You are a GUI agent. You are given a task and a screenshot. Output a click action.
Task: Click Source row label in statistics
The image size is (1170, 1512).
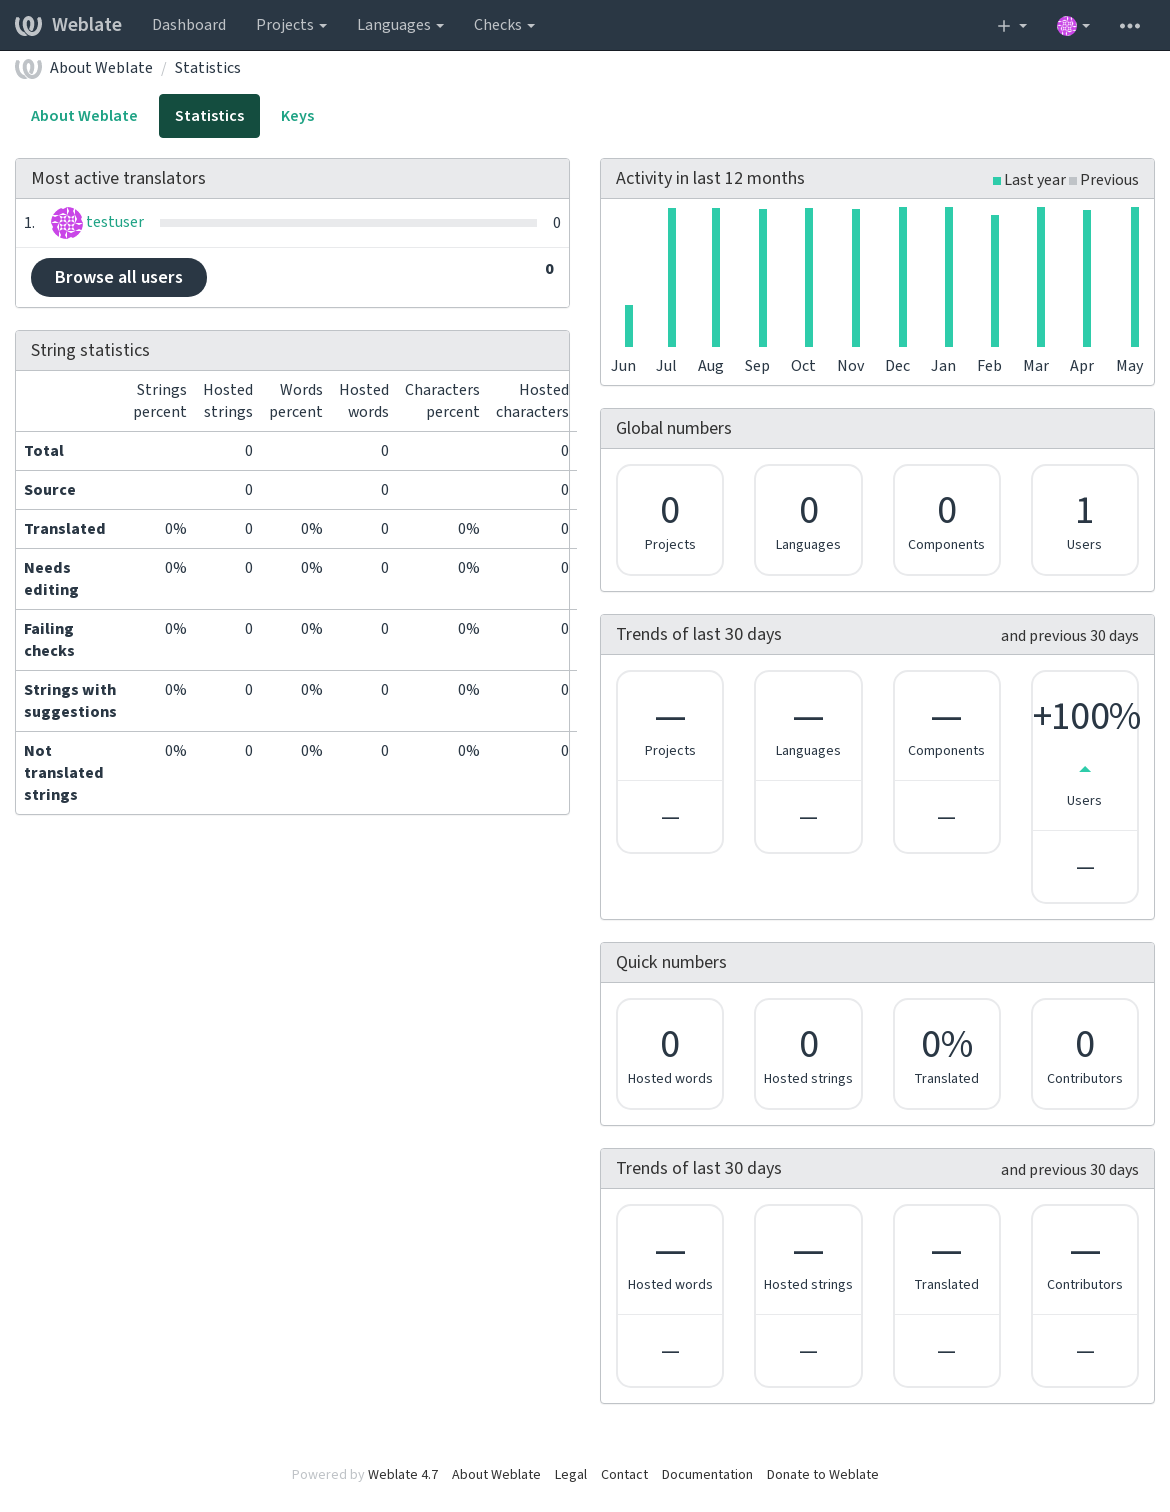tap(50, 490)
